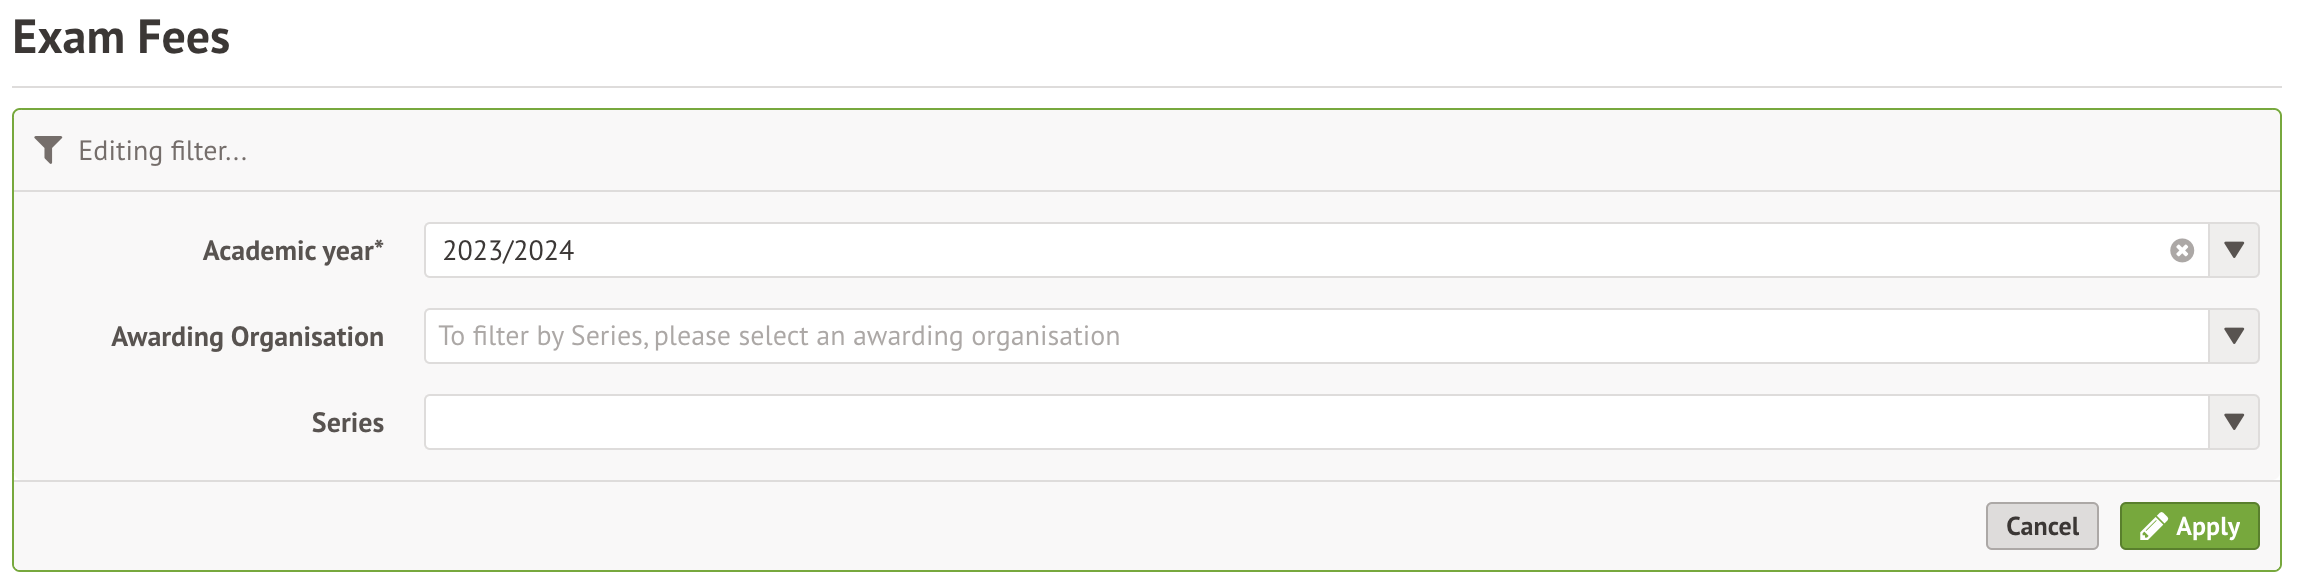
Task: Click the empty footer area left of Cancel
Action: [x=1000, y=526]
